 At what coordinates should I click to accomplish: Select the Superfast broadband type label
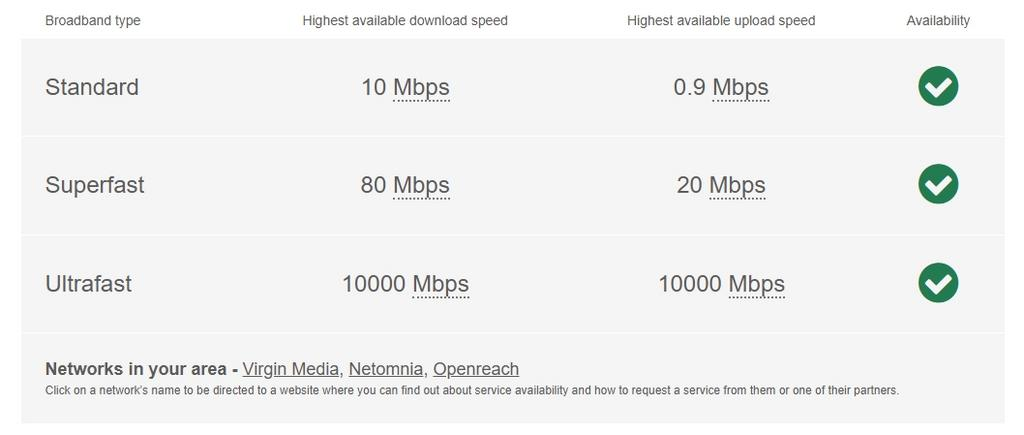[95, 185]
